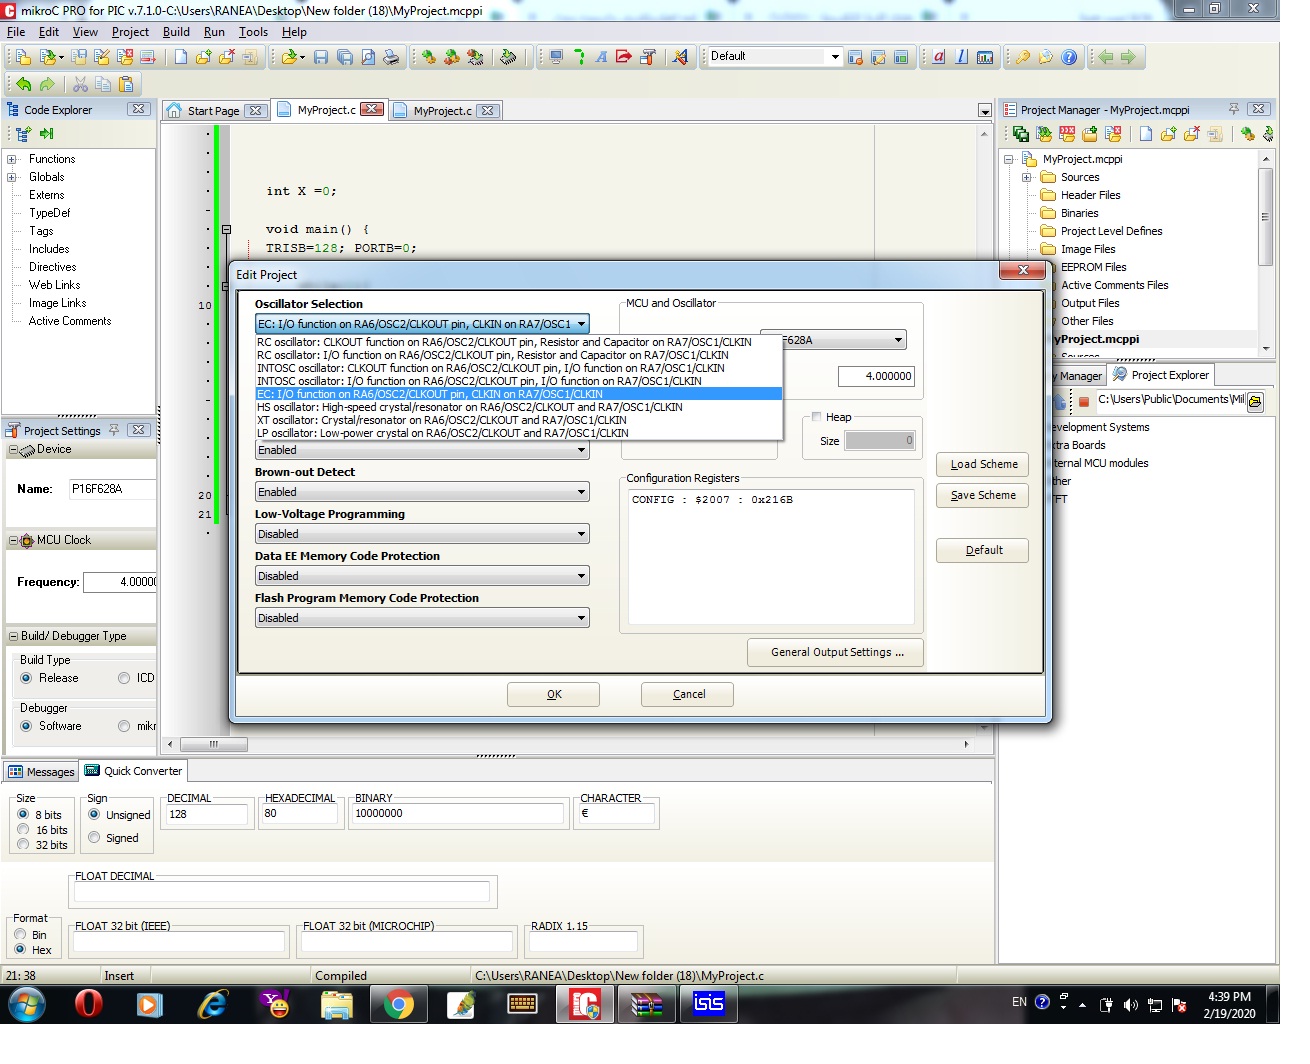Open Print Preview from the toolbar

point(368,57)
